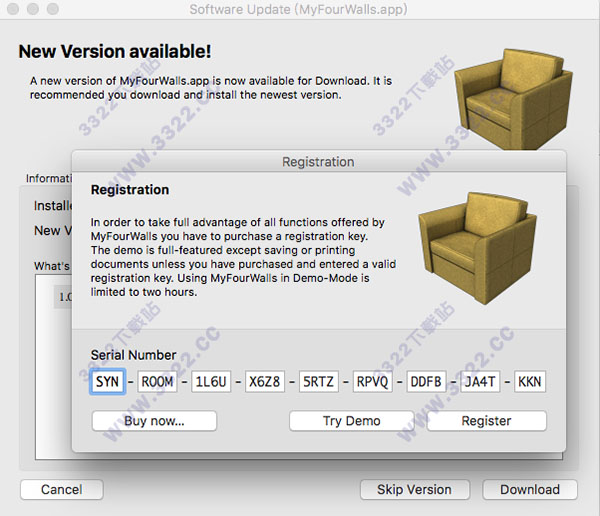Screen dimensions: 600x516
Task: Select the serial field containing KKN
Action: (x=530, y=382)
